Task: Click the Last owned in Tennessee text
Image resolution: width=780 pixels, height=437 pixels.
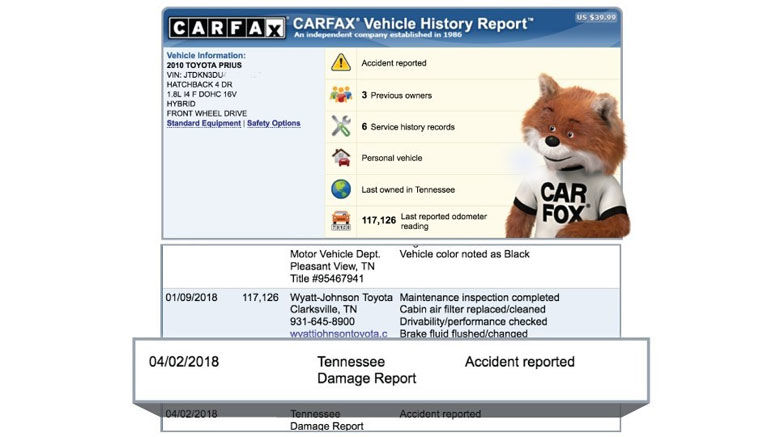Action: pyautogui.click(x=407, y=190)
